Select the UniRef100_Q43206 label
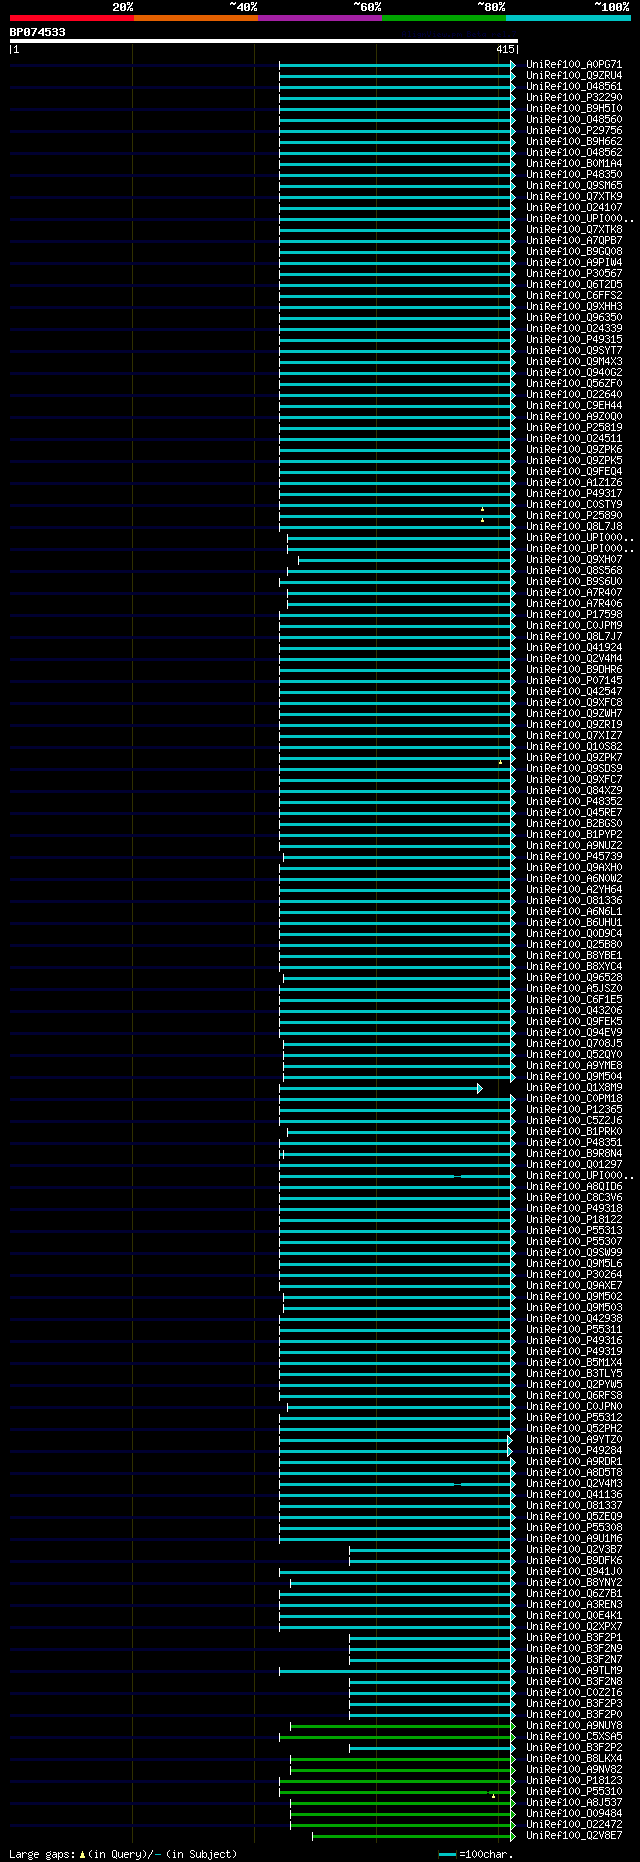The width and height of the screenshot is (640, 1862). pos(574,1011)
